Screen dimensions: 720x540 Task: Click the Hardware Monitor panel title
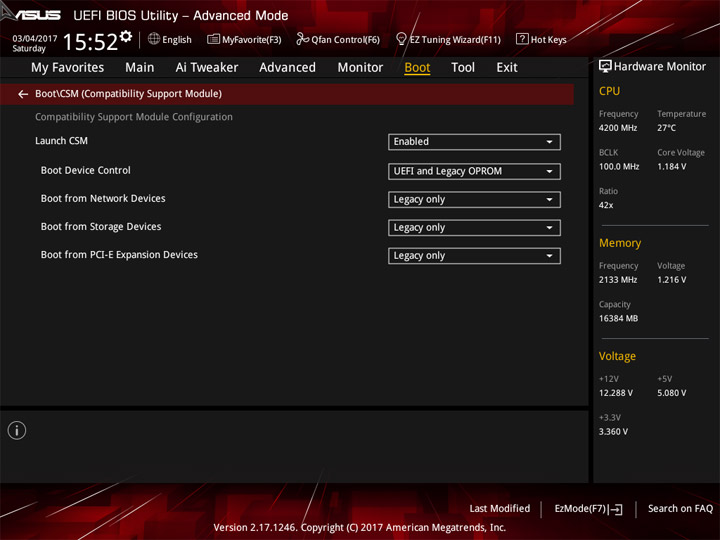tap(660, 67)
